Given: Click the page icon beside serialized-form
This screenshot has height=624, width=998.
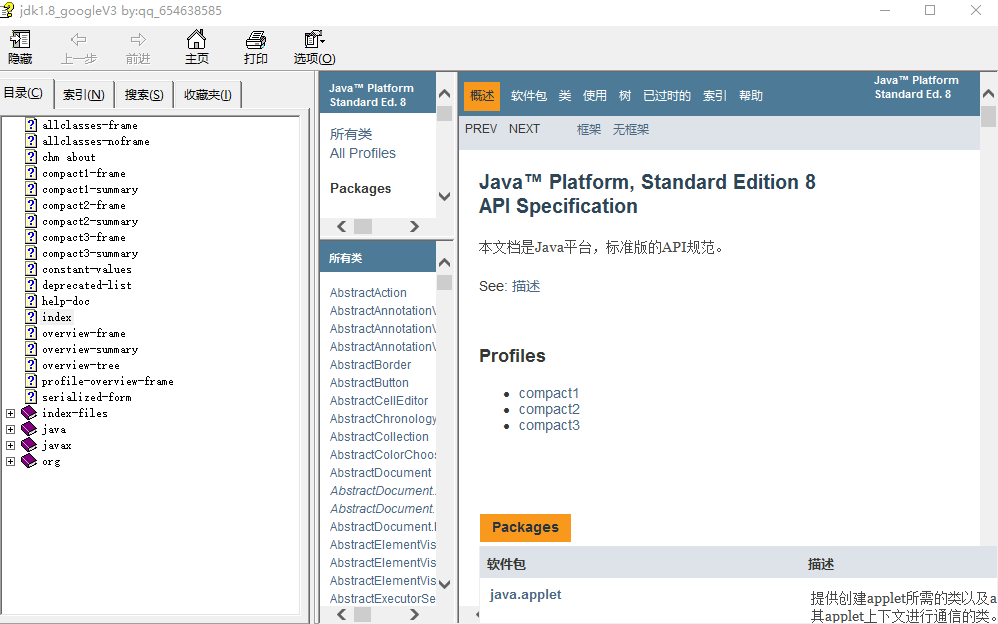Looking at the screenshot, I should 31,397.
